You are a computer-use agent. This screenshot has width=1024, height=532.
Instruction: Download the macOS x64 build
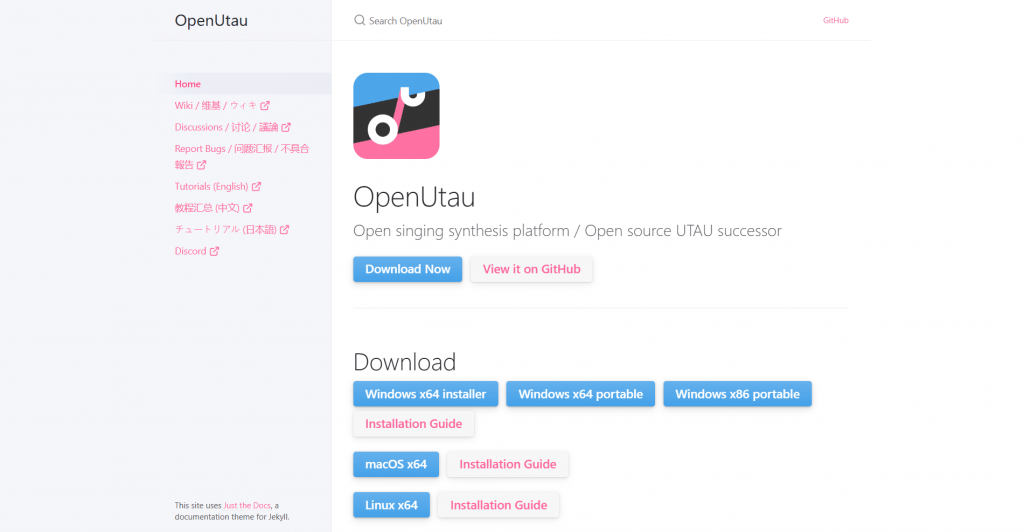(x=396, y=464)
